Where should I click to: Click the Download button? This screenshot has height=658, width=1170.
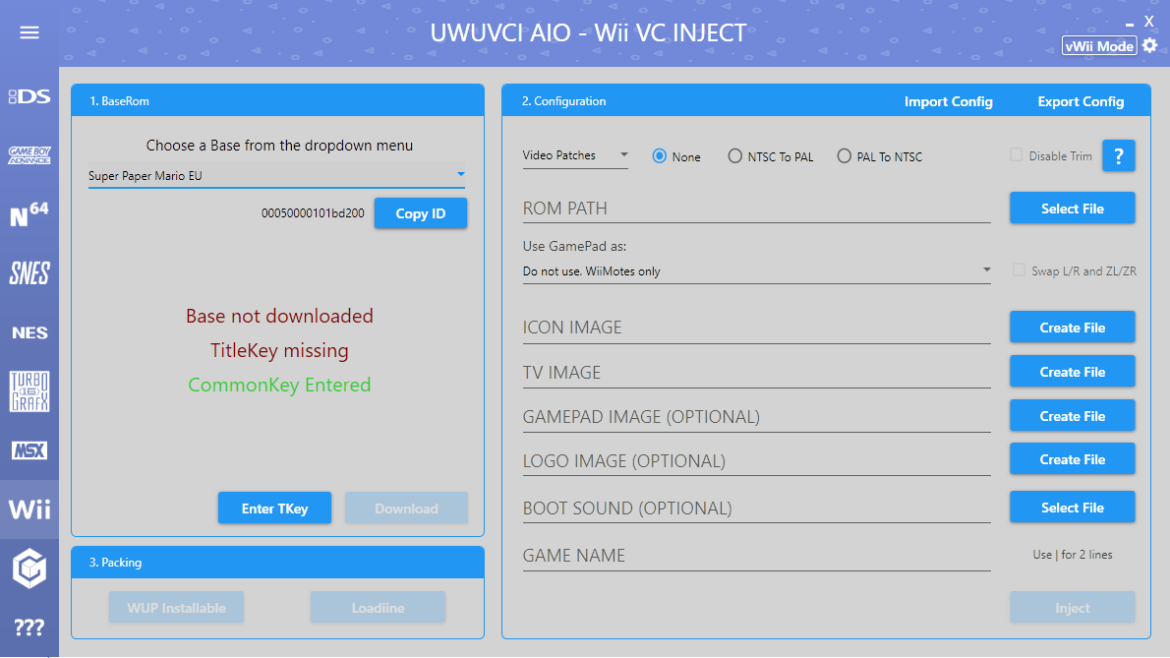(406, 508)
